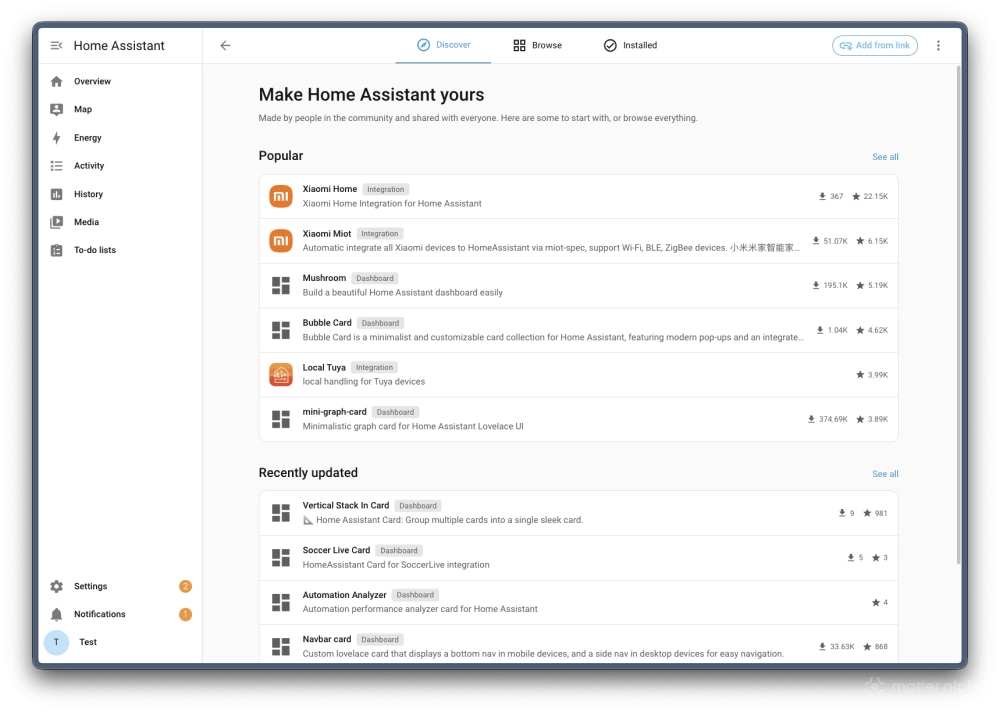Click the 374.69K download count
This screenshot has width=1000, height=712.
pyautogui.click(x=827, y=419)
